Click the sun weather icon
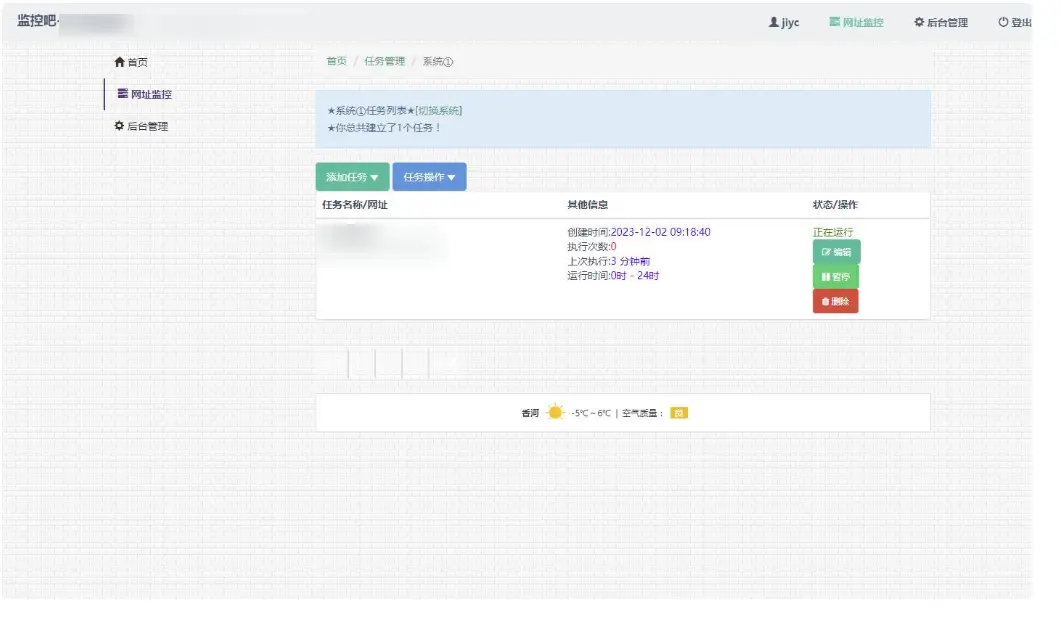 coord(555,412)
